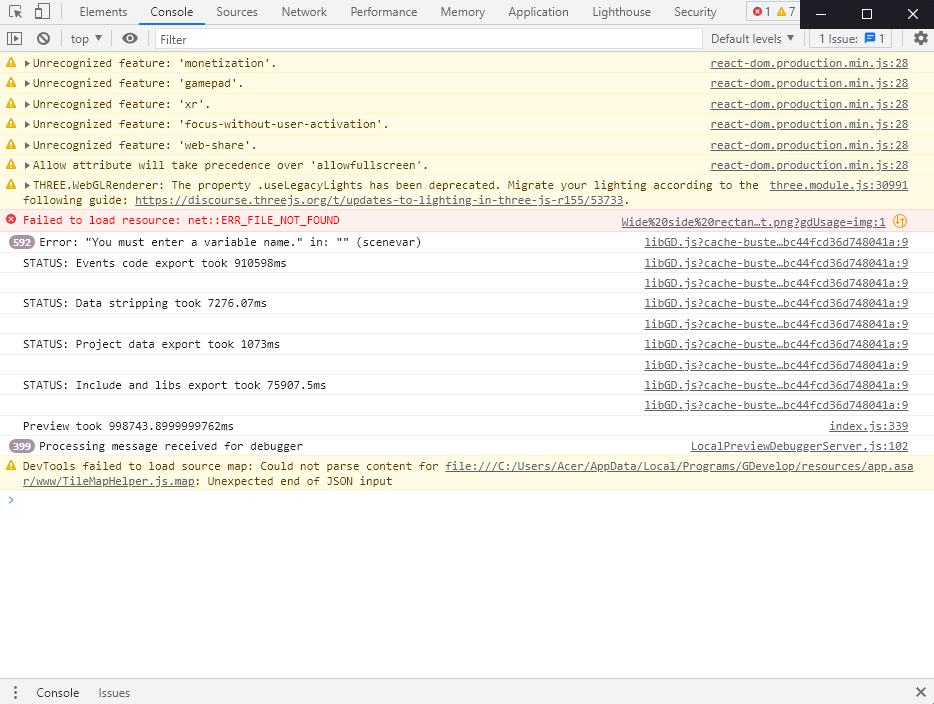Switch to the Network tab

[304, 12]
